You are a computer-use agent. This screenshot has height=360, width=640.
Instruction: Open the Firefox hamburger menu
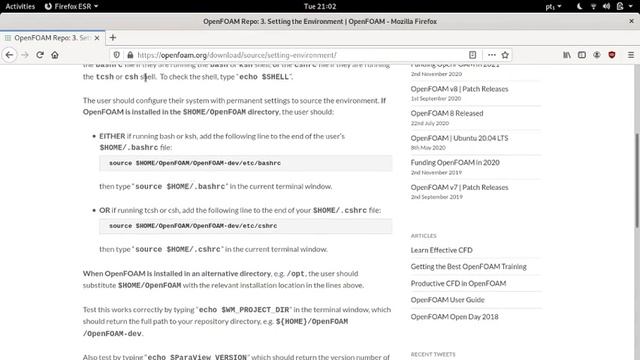[631, 55]
